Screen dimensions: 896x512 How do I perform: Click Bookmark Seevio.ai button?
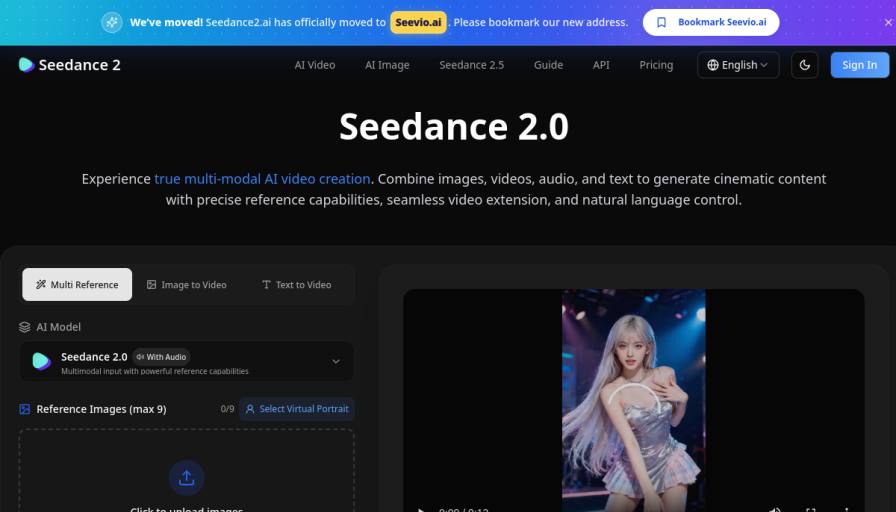point(711,22)
